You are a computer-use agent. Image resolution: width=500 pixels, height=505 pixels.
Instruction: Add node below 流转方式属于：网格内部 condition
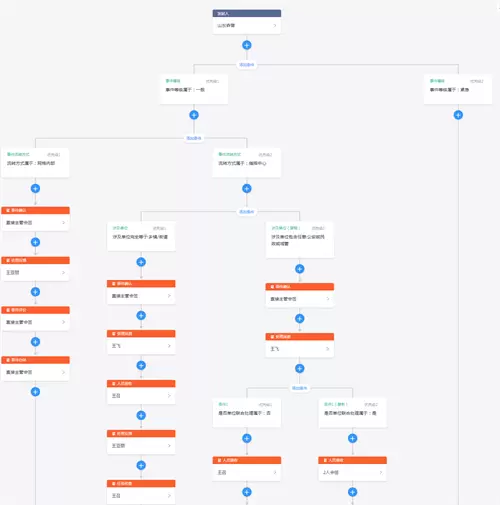coord(35,188)
